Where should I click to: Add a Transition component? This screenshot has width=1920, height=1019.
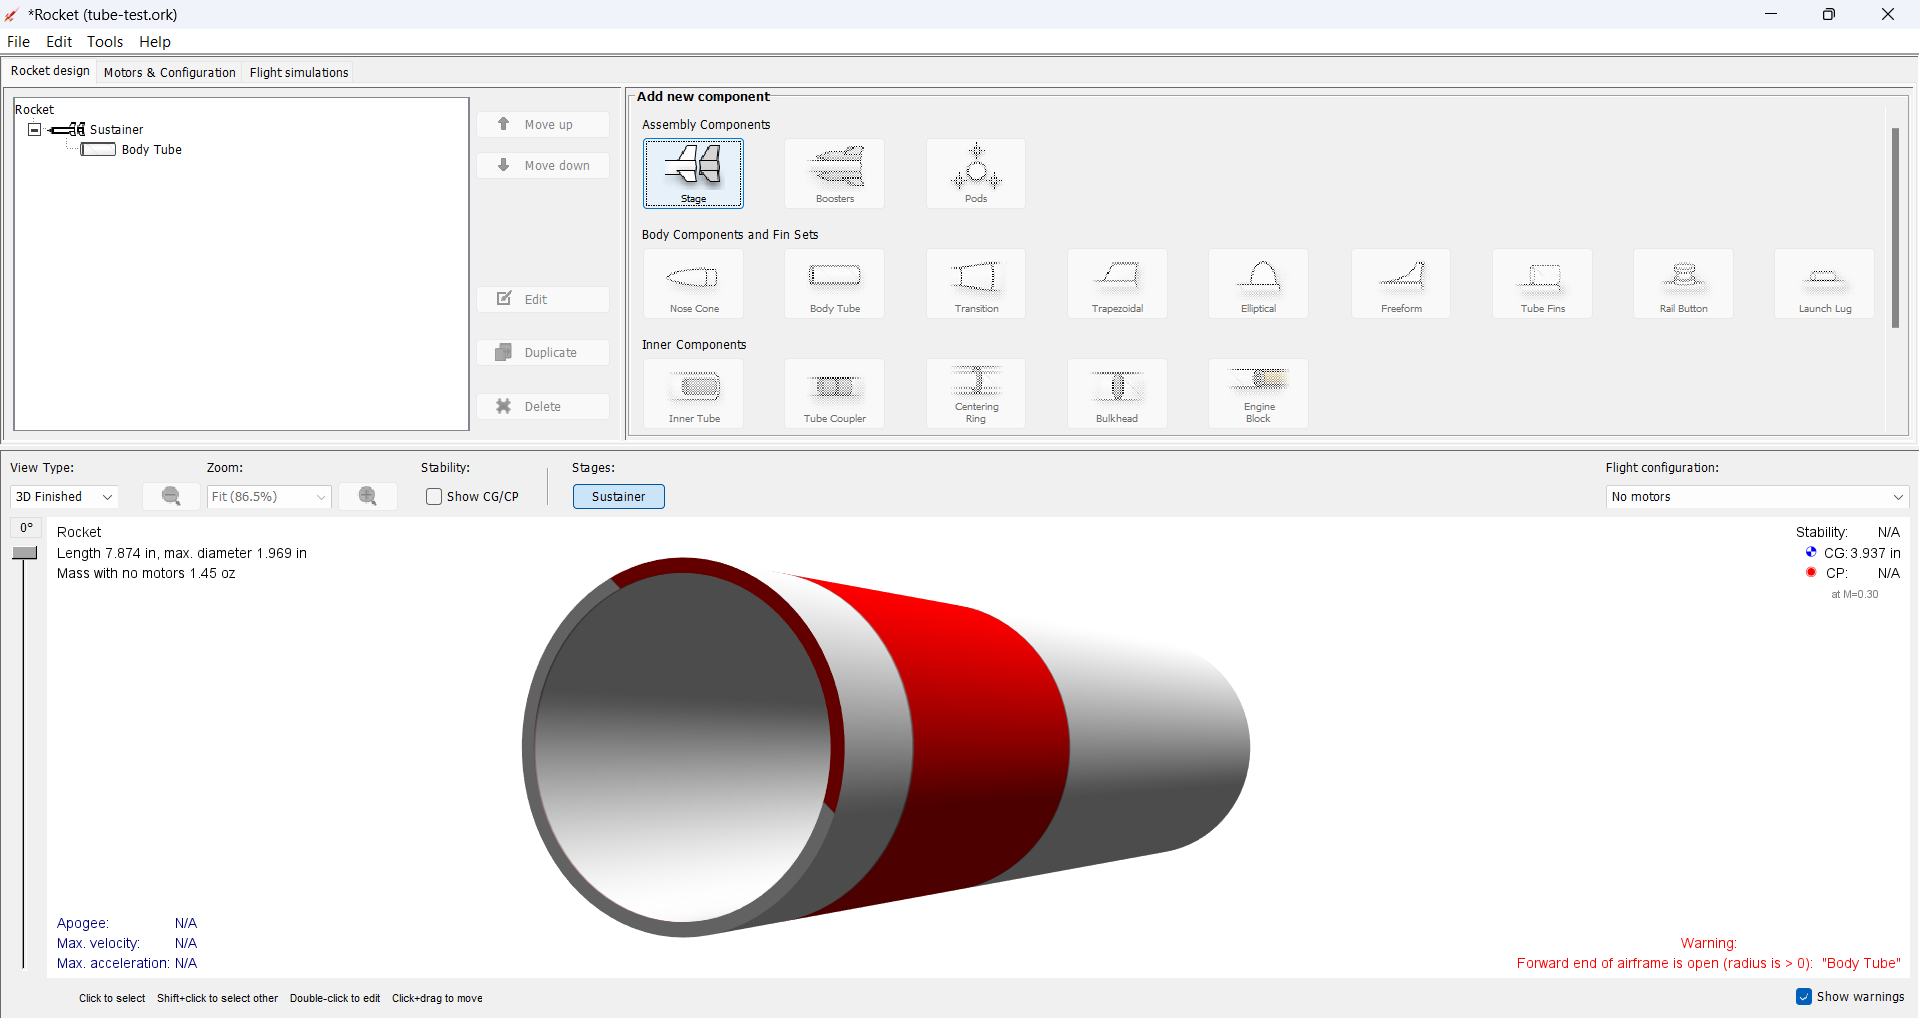pos(975,284)
